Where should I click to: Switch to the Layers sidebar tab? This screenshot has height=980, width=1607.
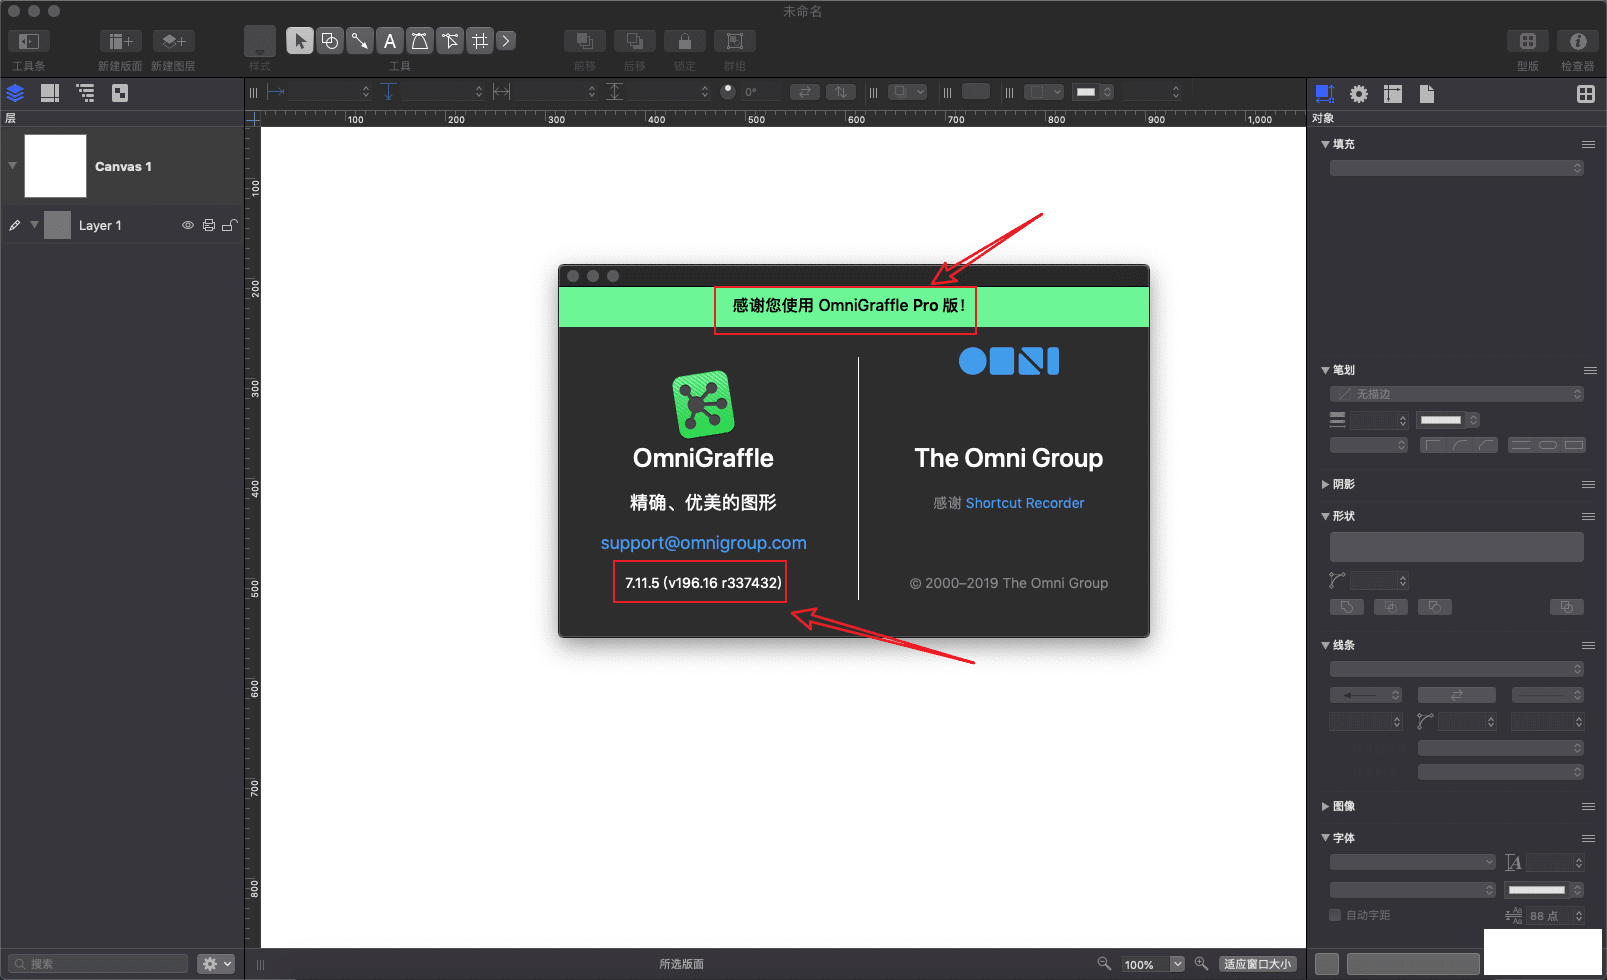(15, 93)
